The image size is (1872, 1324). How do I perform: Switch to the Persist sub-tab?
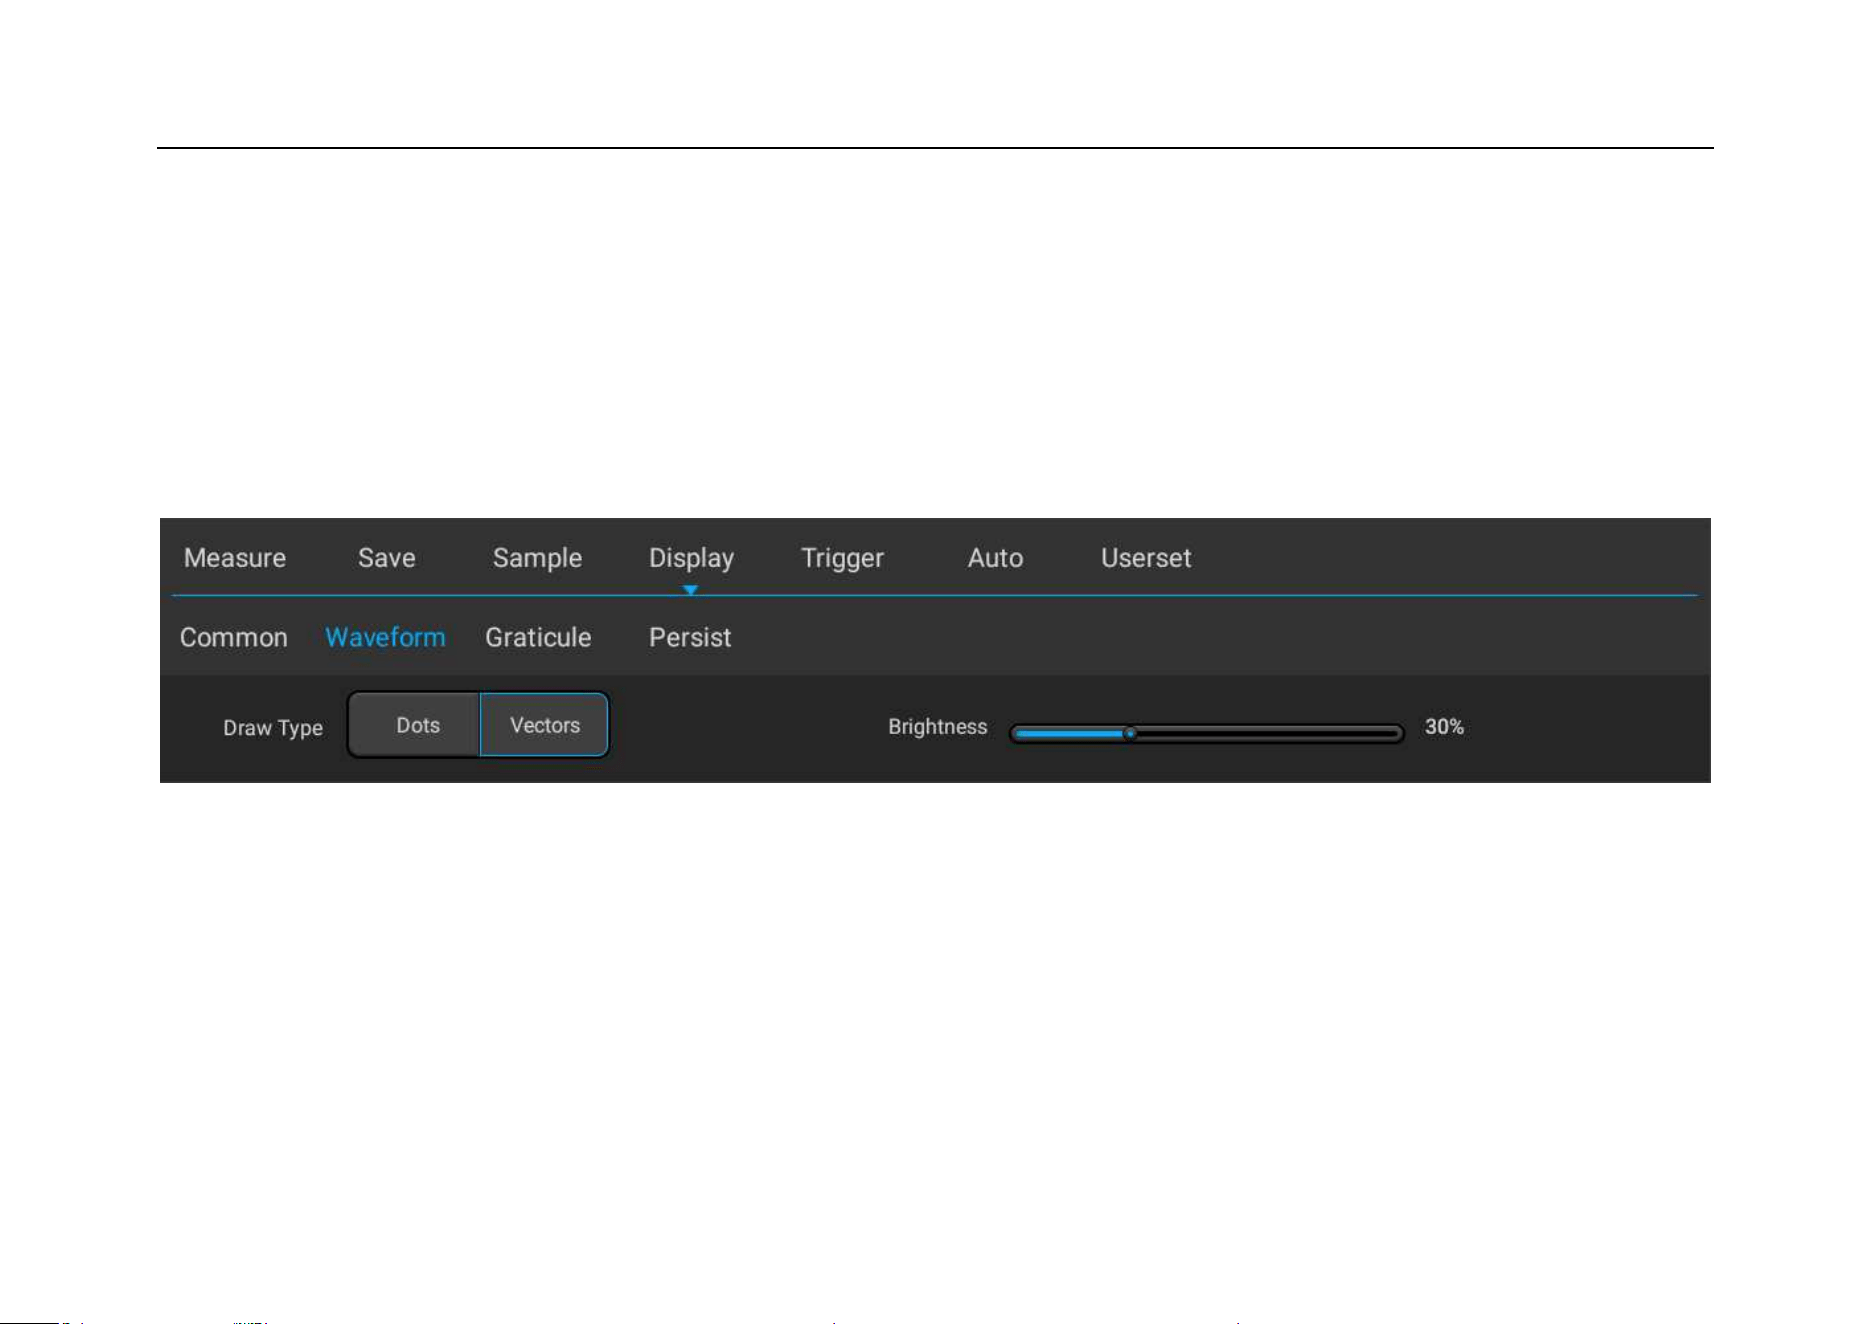pos(690,638)
